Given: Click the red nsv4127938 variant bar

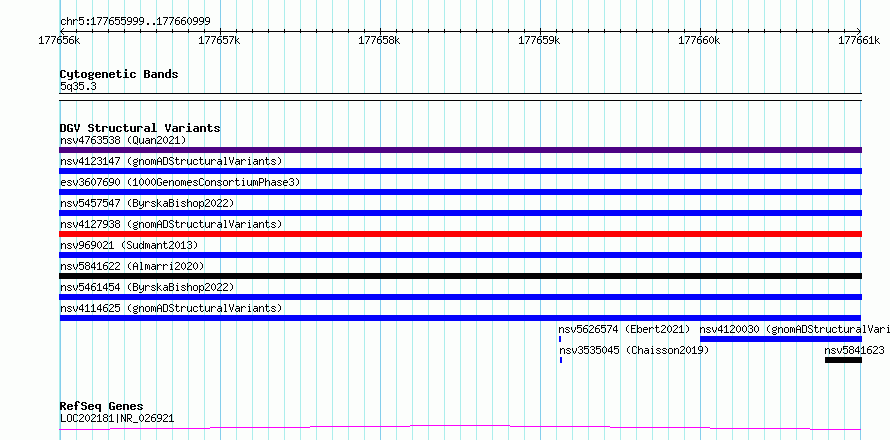Looking at the screenshot, I should (x=460, y=234).
